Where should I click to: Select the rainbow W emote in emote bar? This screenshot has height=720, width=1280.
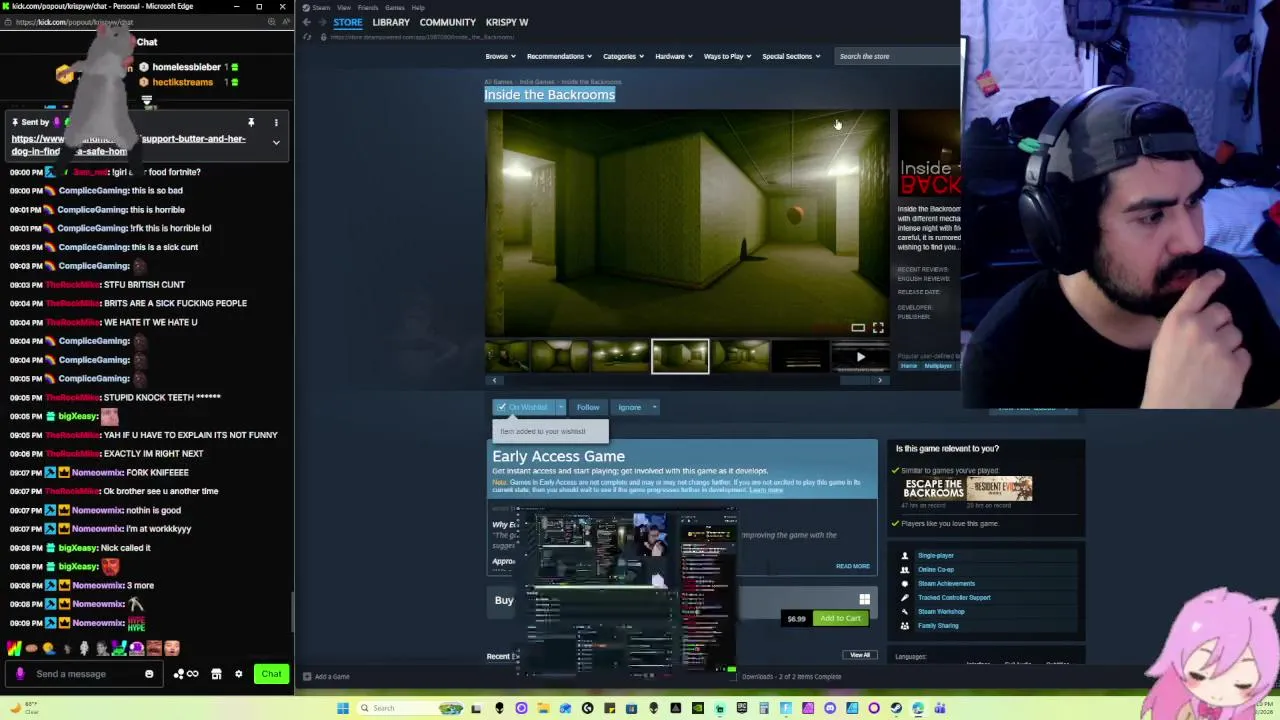point(16,649)
